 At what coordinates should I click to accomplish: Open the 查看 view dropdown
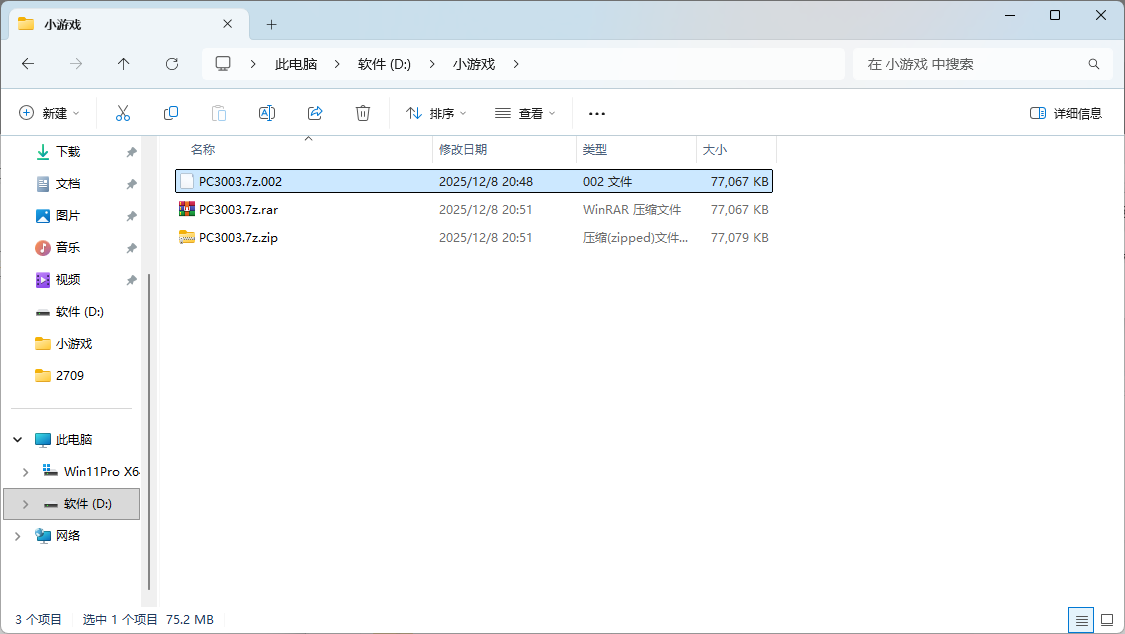525,113
